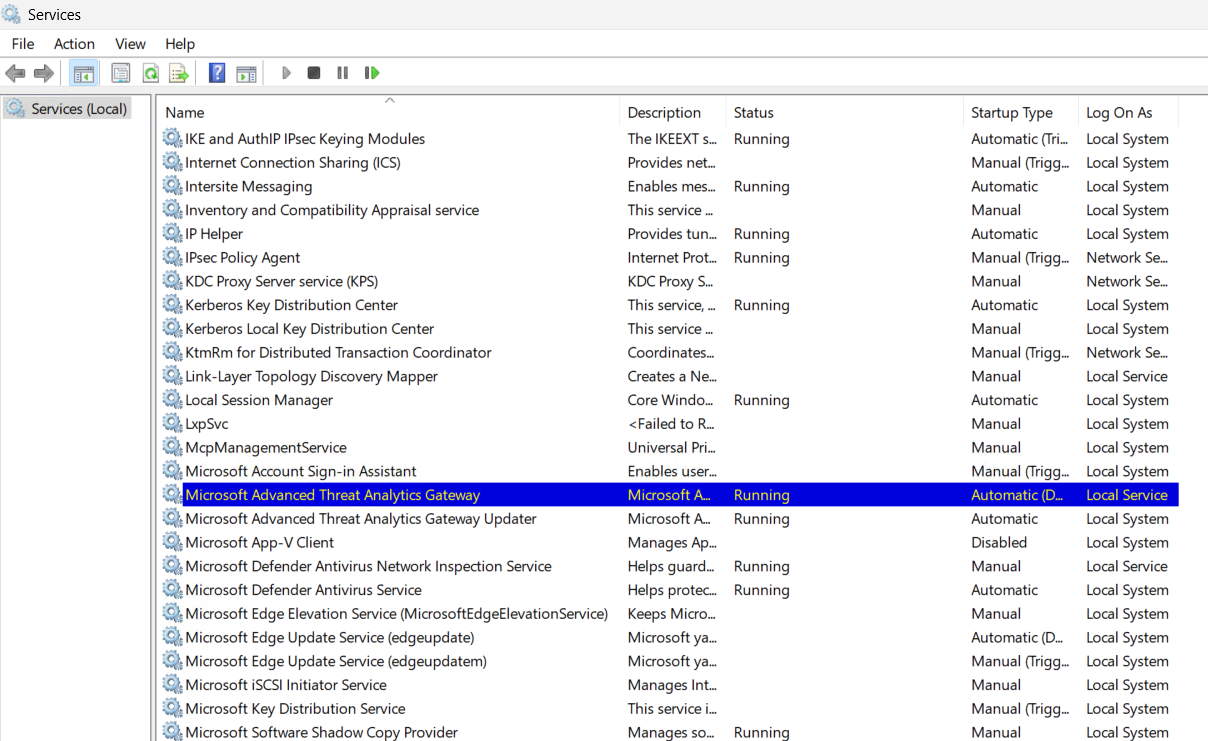
Task: Click the sort arrow above Name column
Action: point(390,100)
